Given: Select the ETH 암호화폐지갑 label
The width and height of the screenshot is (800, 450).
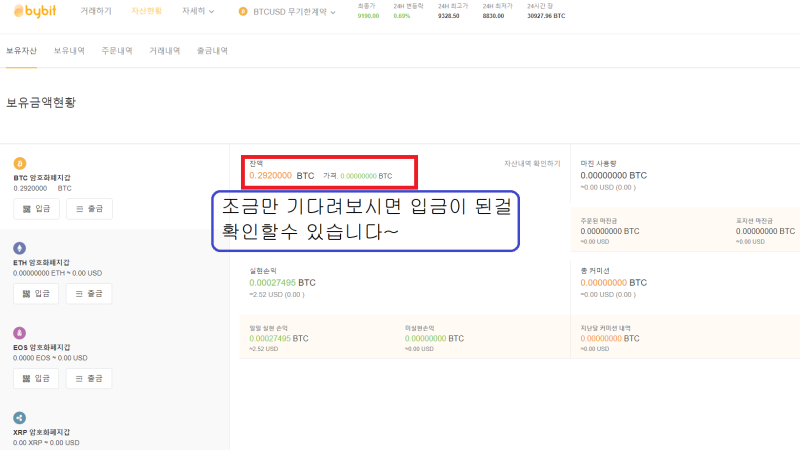Looking at the screenshot, I should pos(41,262).
